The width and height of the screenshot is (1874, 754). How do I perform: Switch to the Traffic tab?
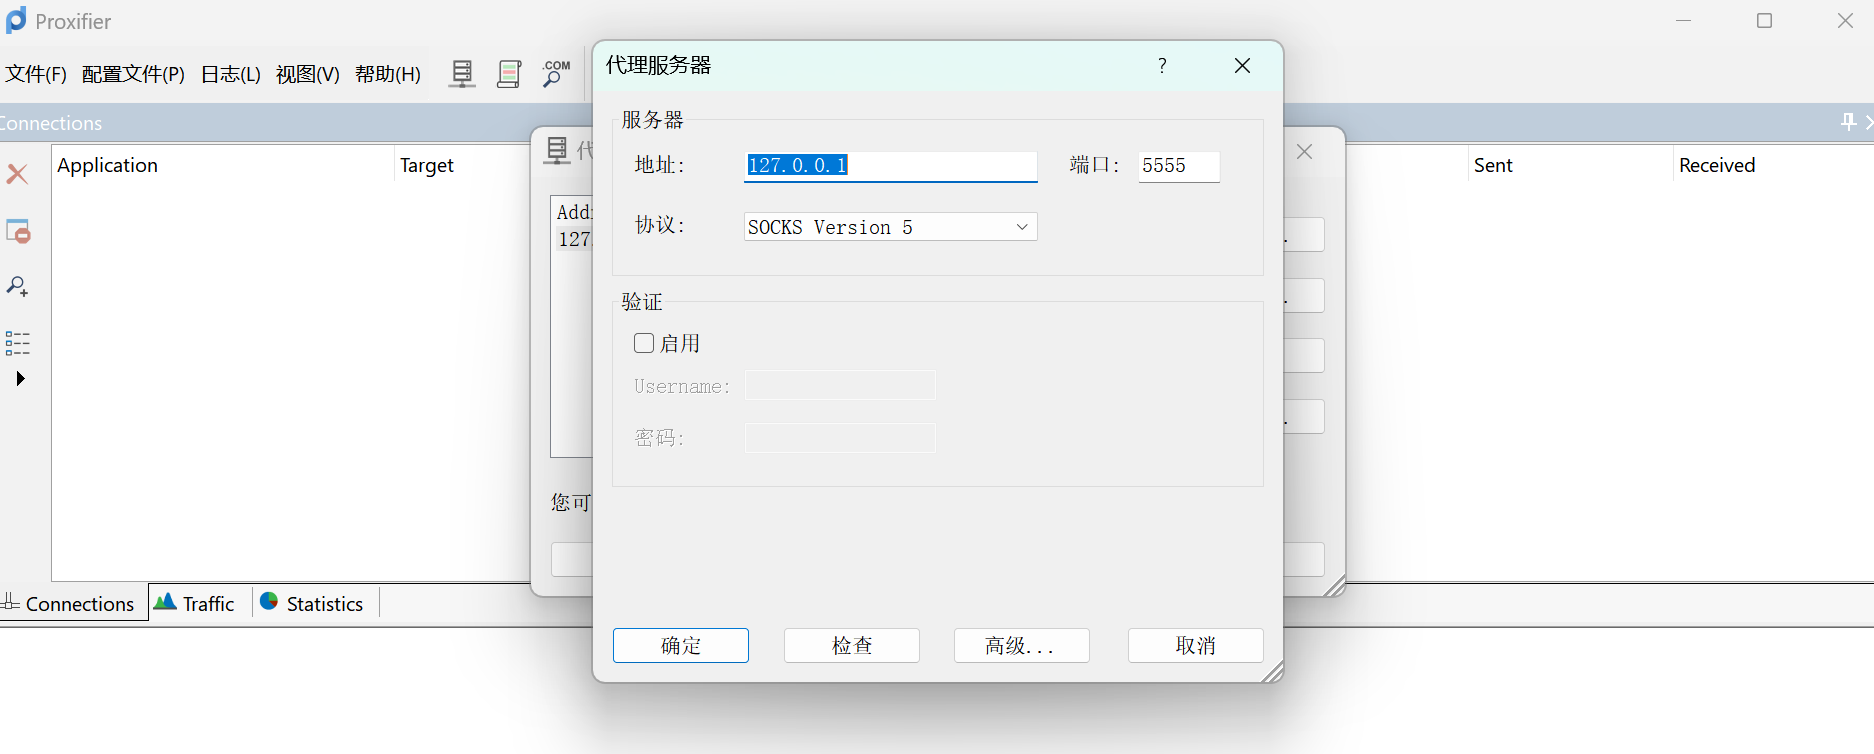click(196, 604)
